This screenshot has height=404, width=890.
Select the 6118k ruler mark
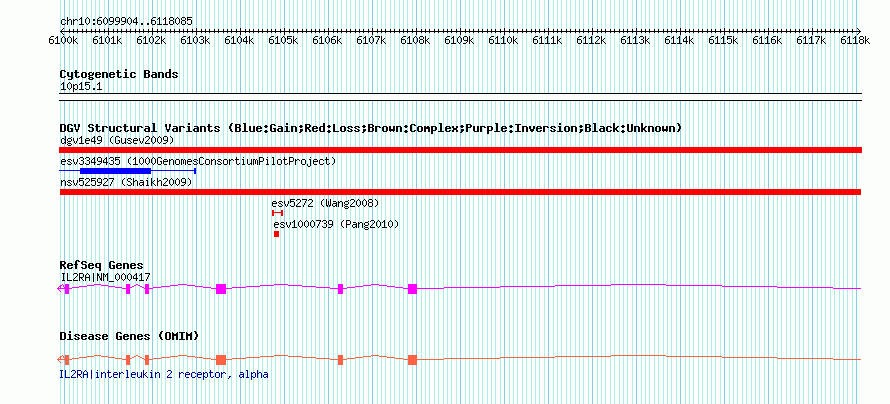pyautogui.click(x=854, y=40)
